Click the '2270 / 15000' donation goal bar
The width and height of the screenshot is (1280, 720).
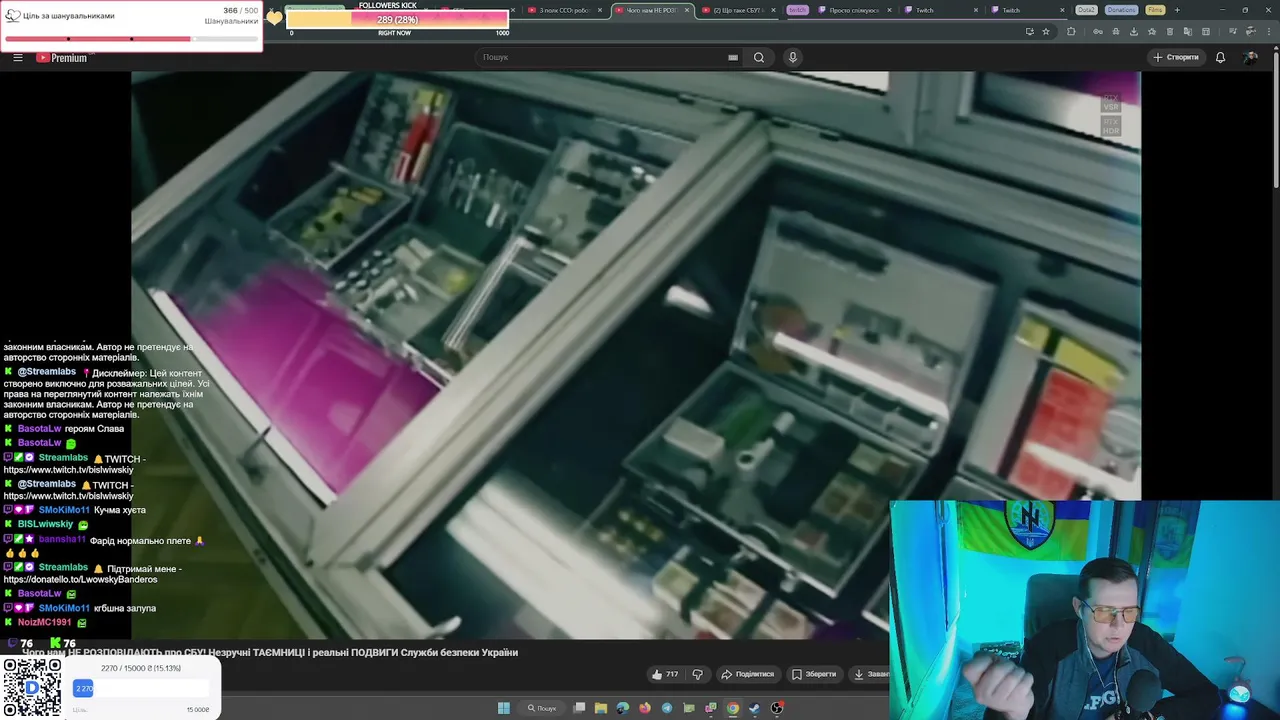tap(141, 688)
